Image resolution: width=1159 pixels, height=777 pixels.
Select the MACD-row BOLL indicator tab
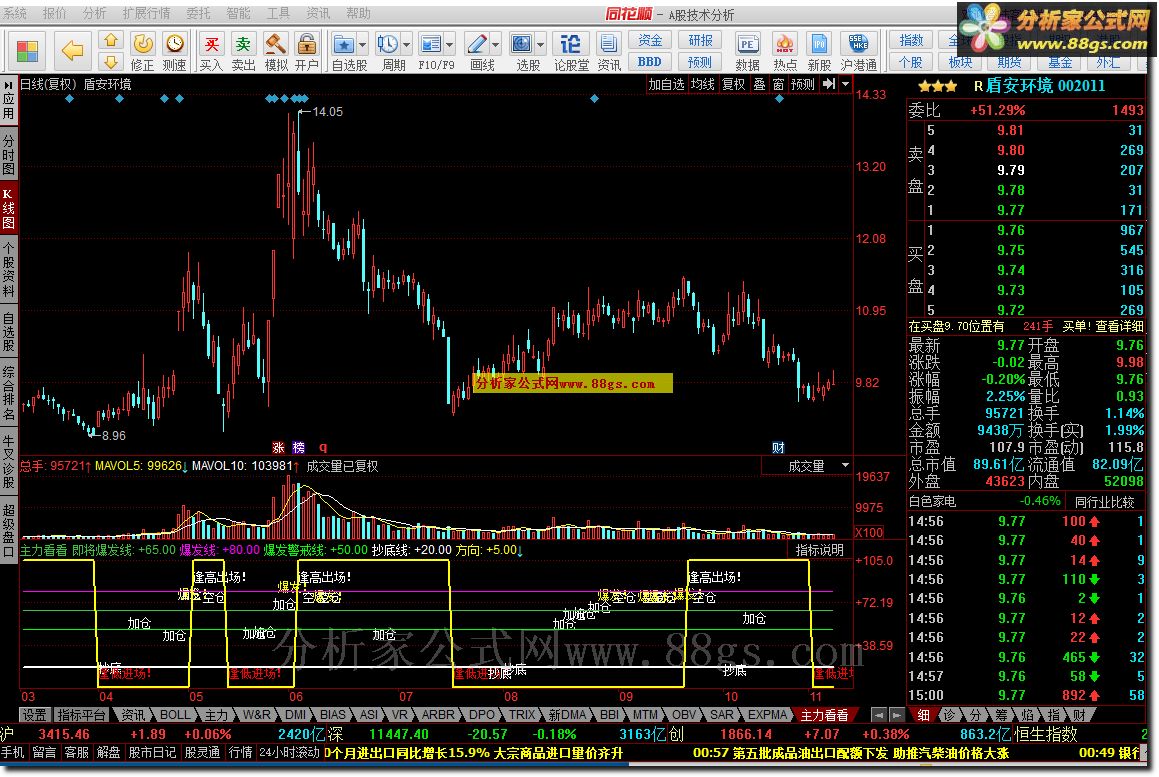[x=175, y=715]
